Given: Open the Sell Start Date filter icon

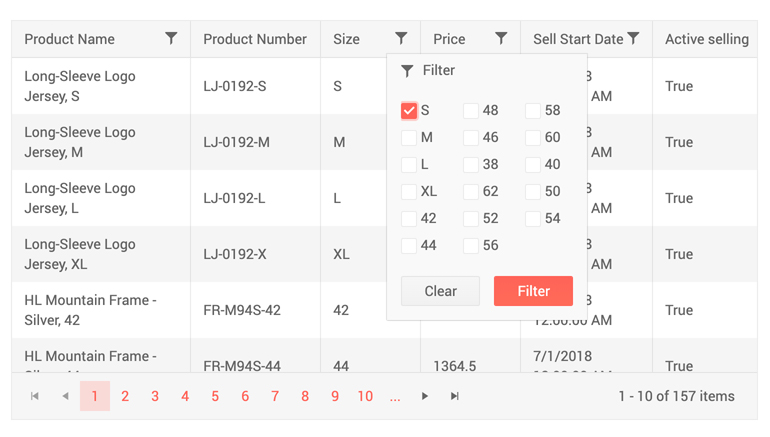Looking at the screenshot, I should point(634,38).
